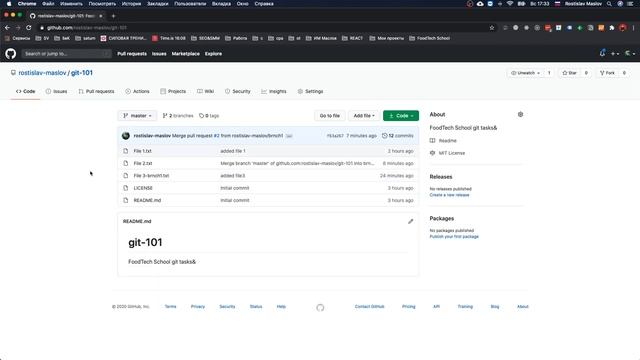
Task: Click the Go to file button
Action: point(330,116)
